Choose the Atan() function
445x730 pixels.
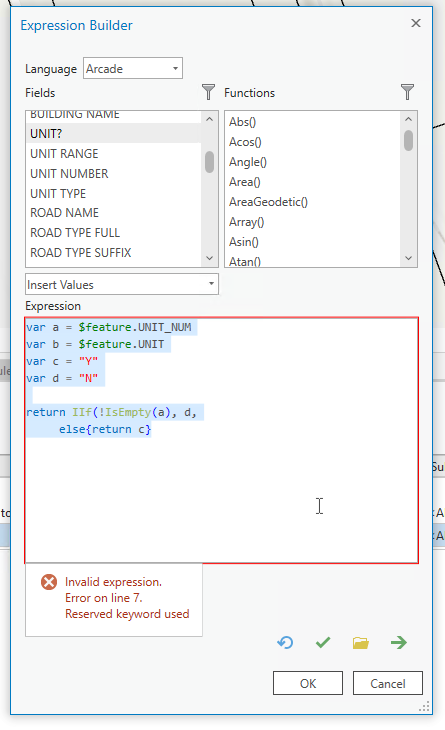(245, 261)
